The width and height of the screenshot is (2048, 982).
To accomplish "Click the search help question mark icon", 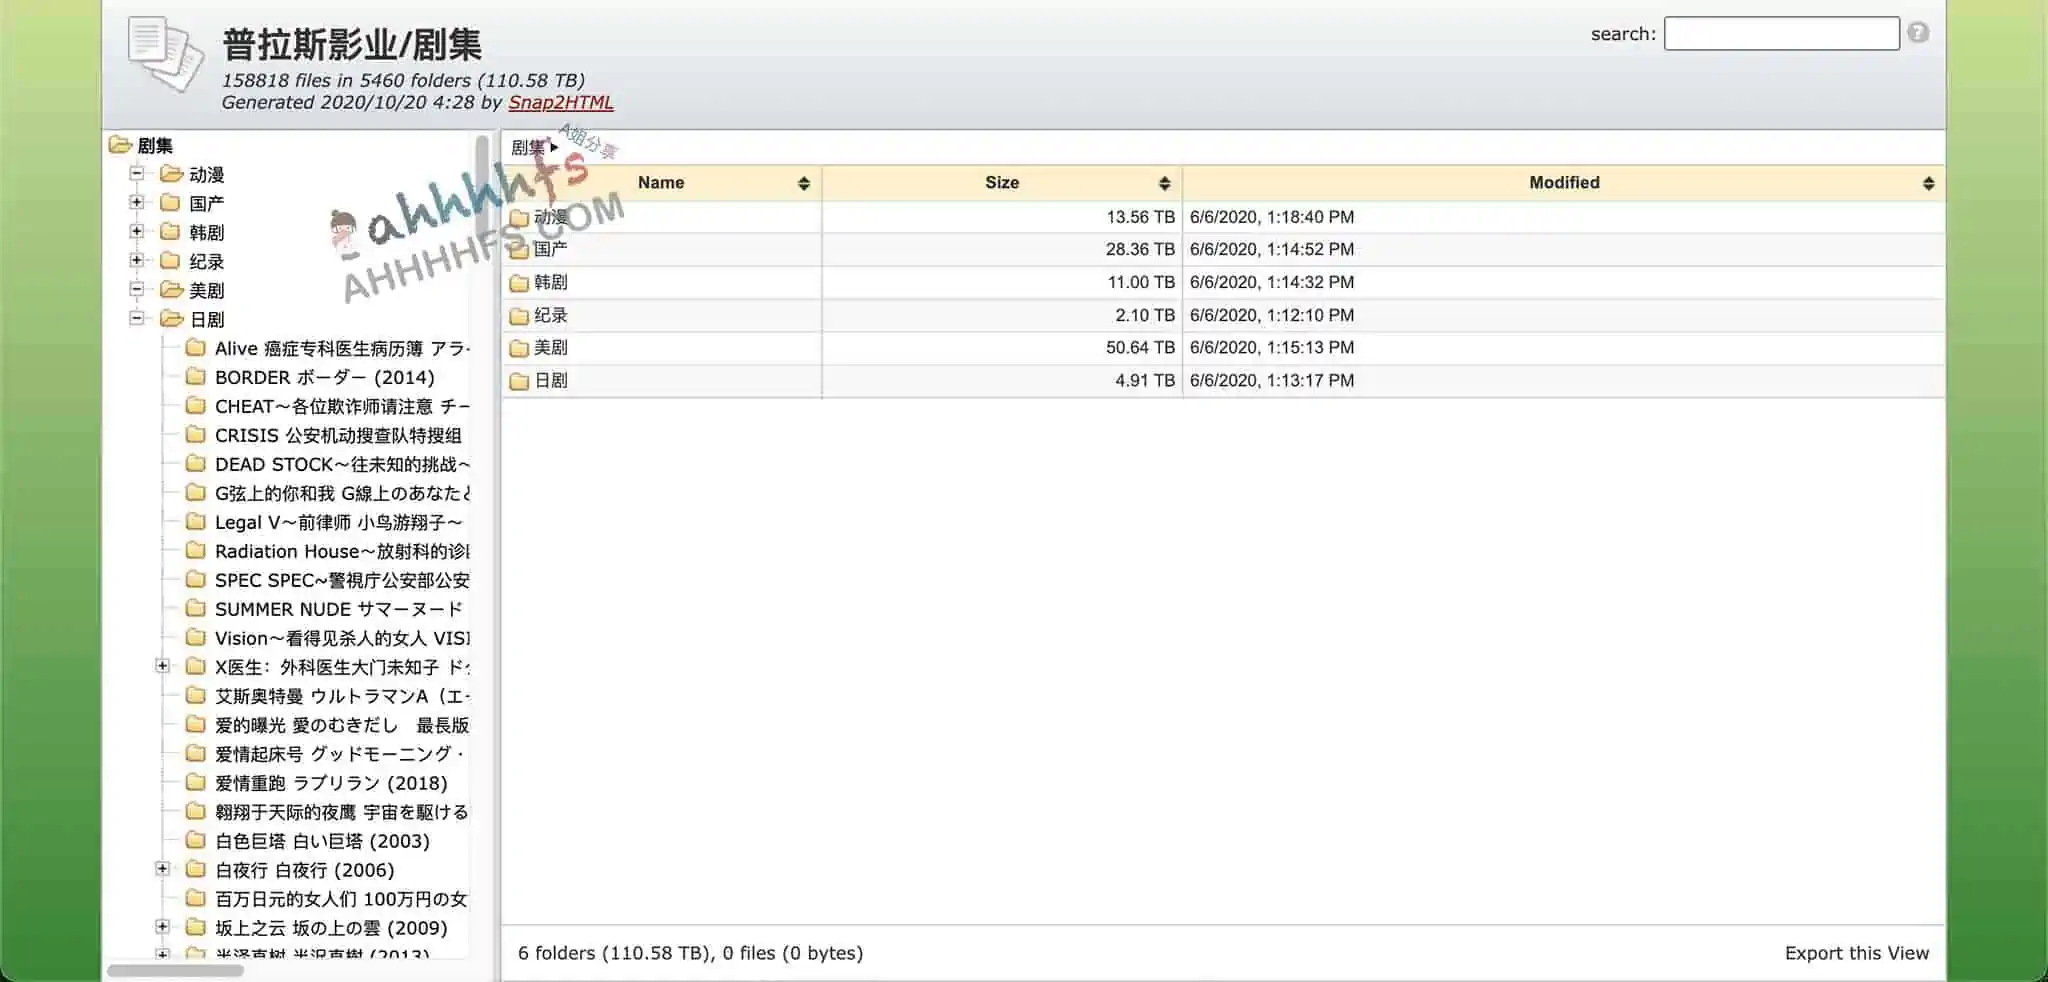I will (1917, 33).
